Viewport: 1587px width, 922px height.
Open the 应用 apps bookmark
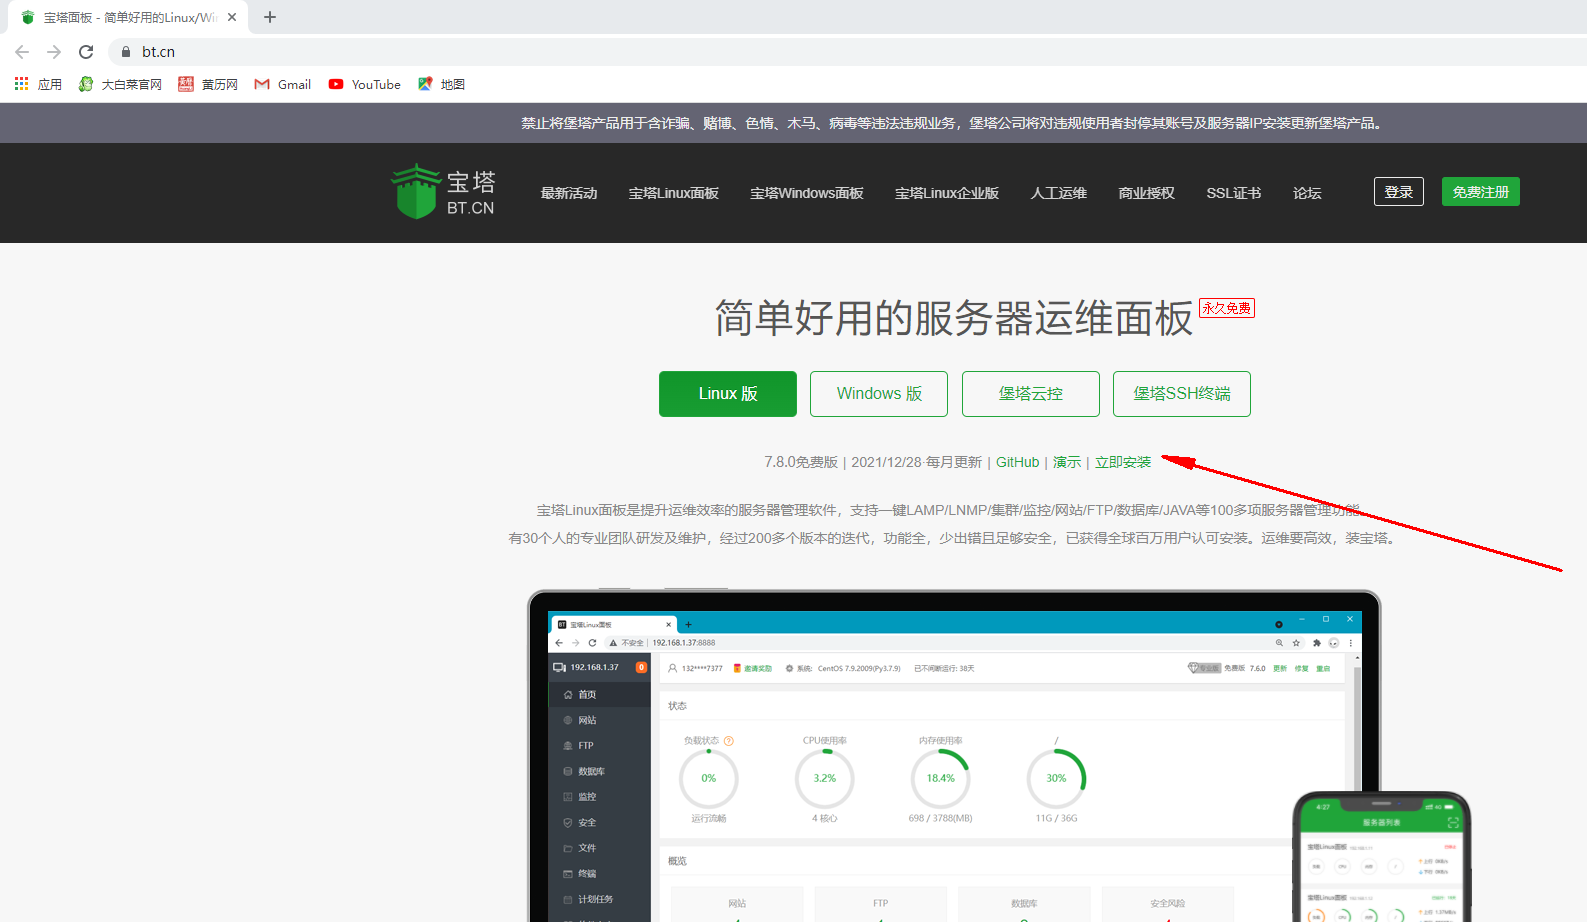coord(38,84)
